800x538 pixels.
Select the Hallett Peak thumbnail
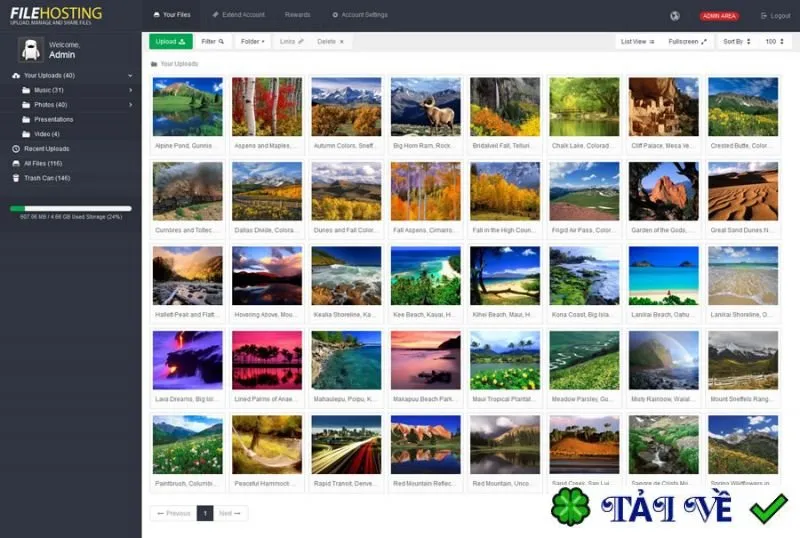(x=187, y=276)
